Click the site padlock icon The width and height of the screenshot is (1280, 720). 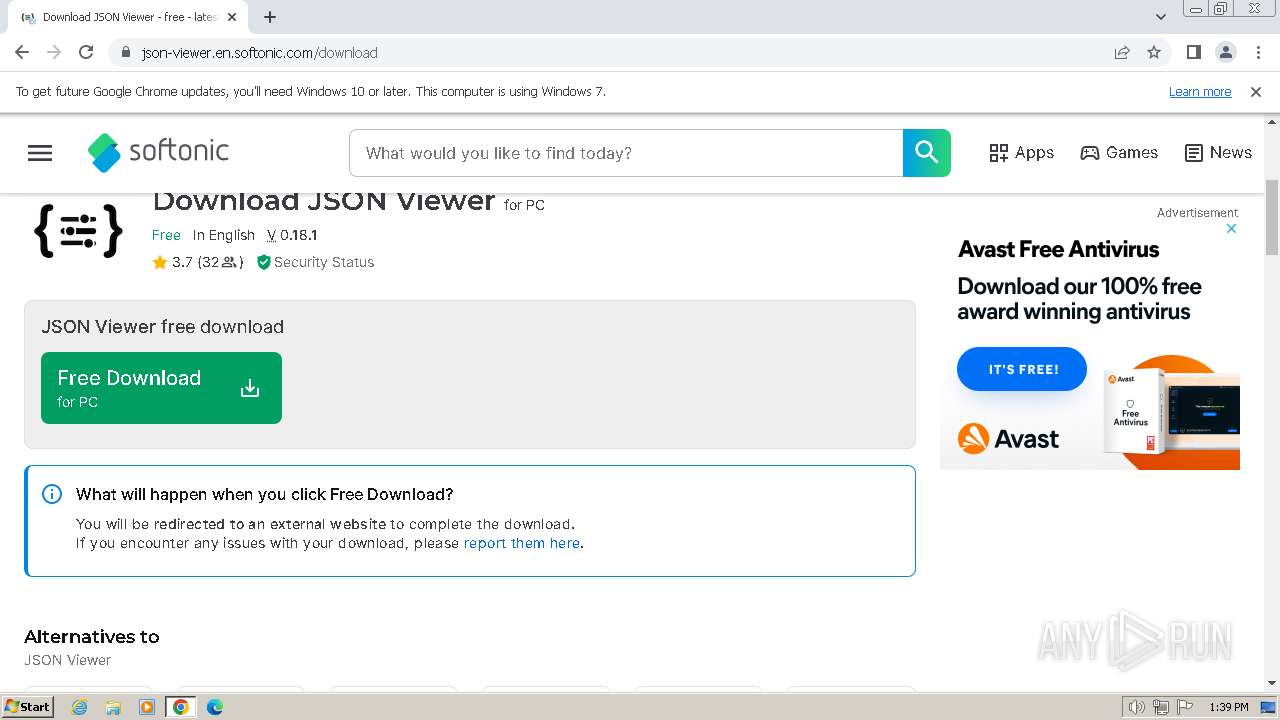126,53
